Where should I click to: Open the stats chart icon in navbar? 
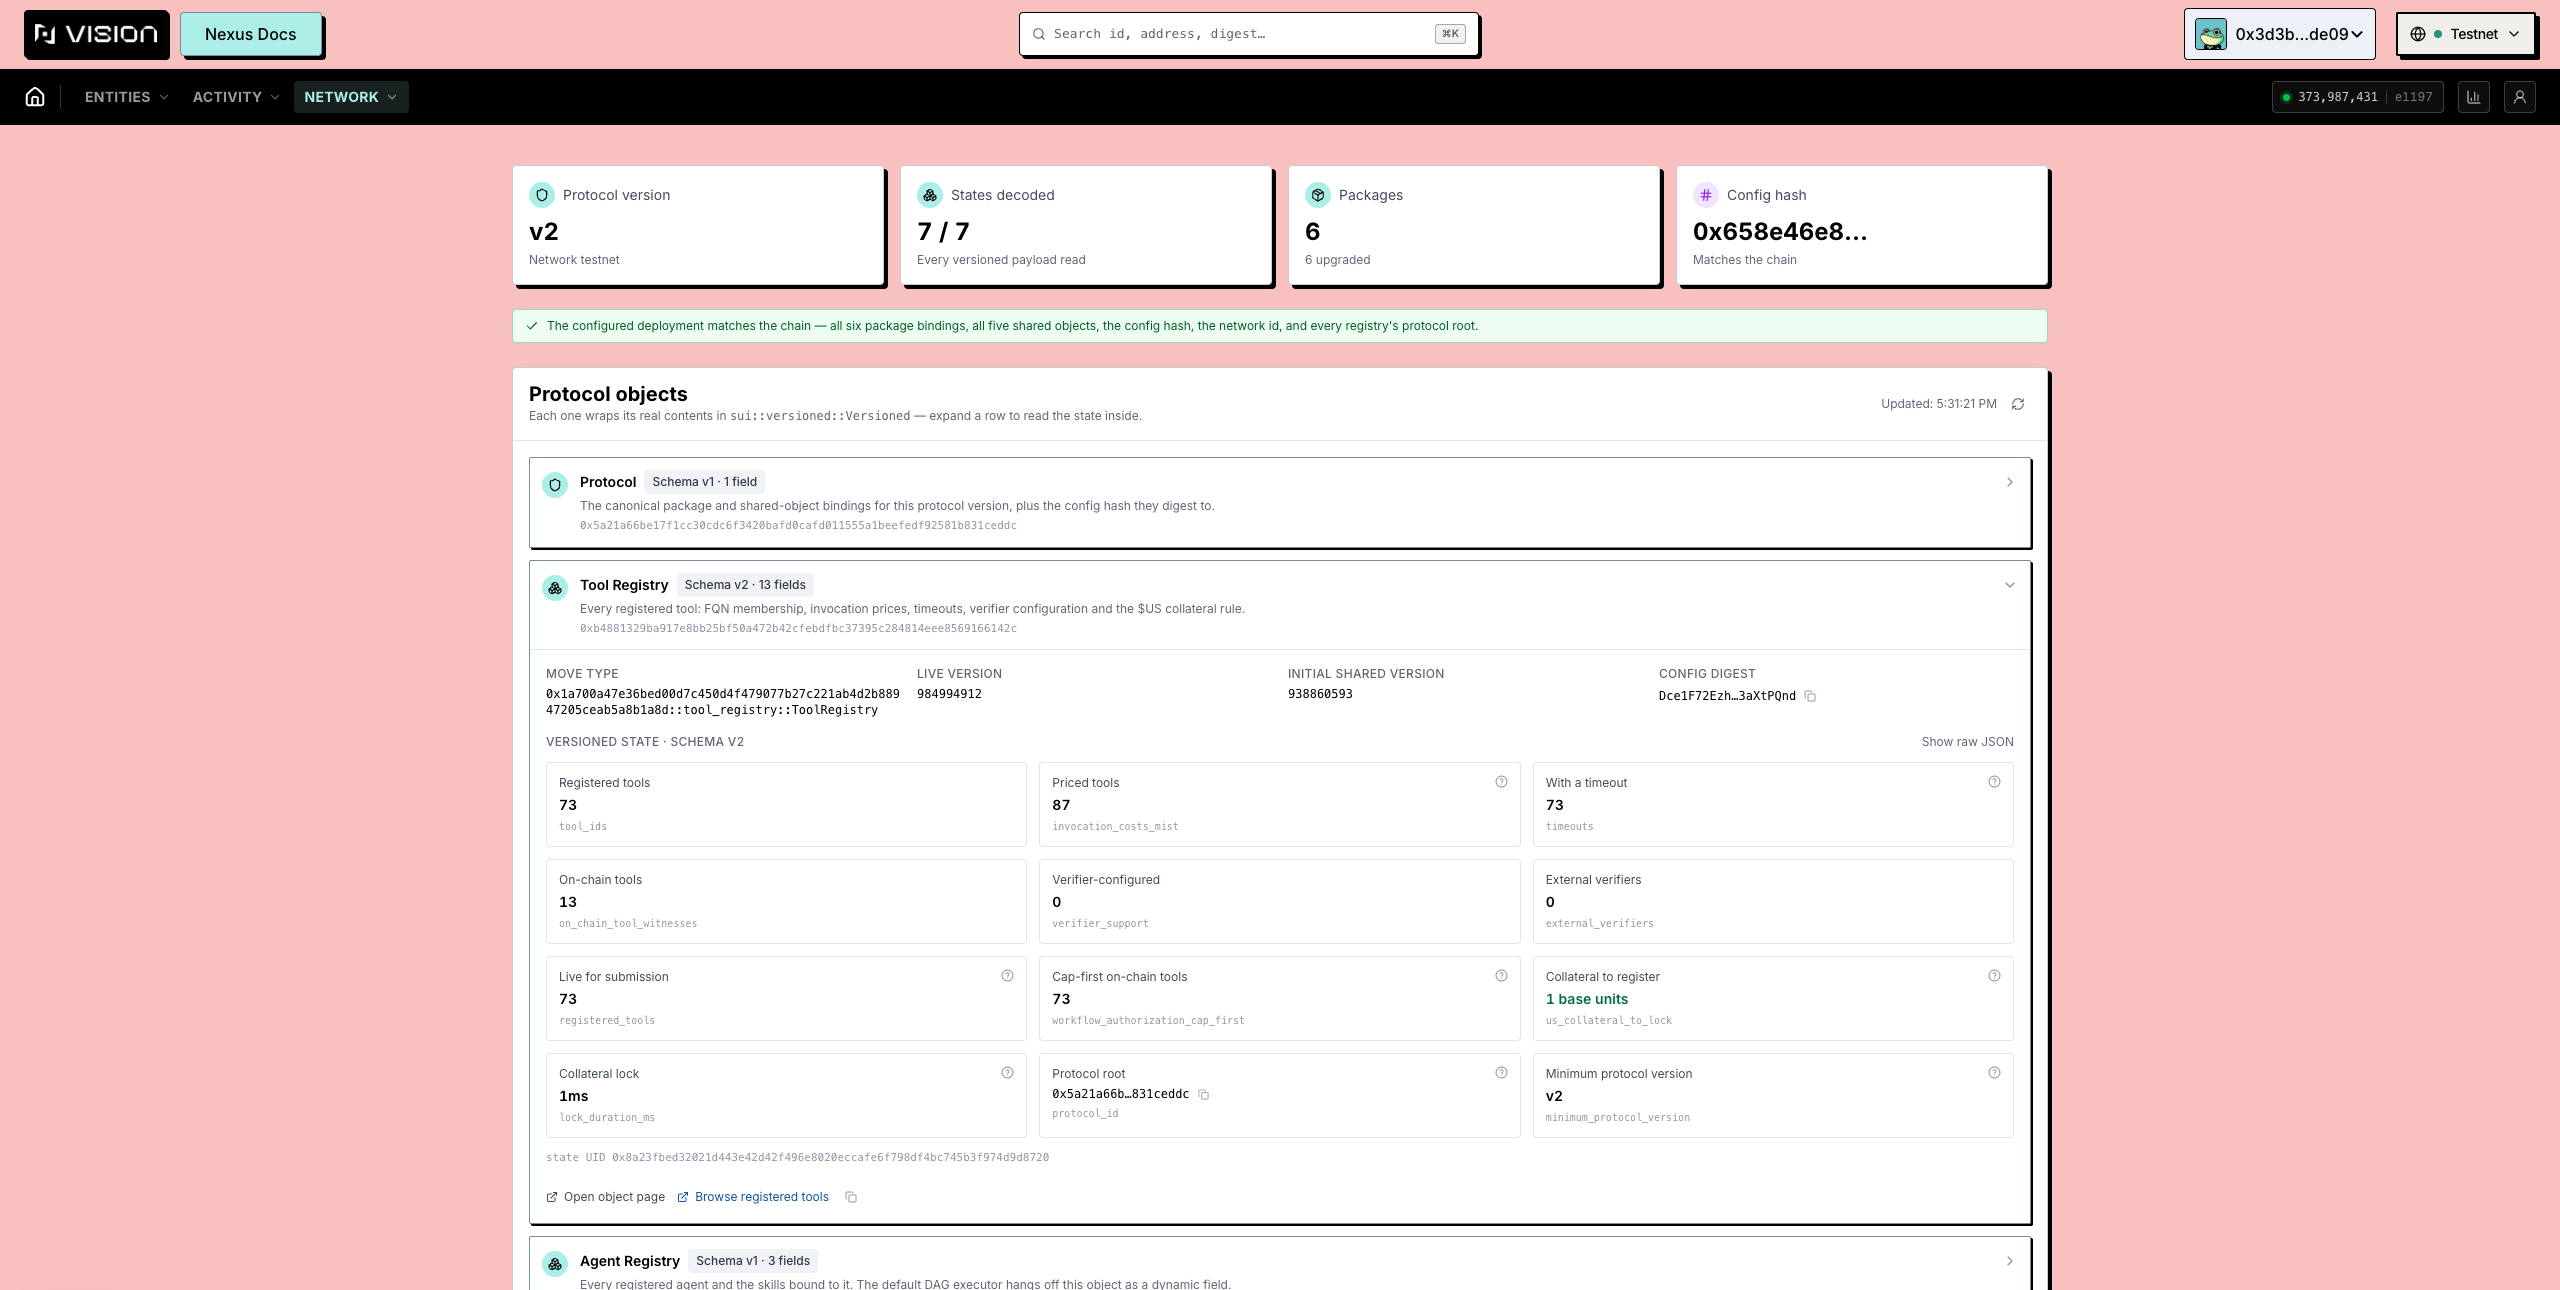coord(2473,97)
